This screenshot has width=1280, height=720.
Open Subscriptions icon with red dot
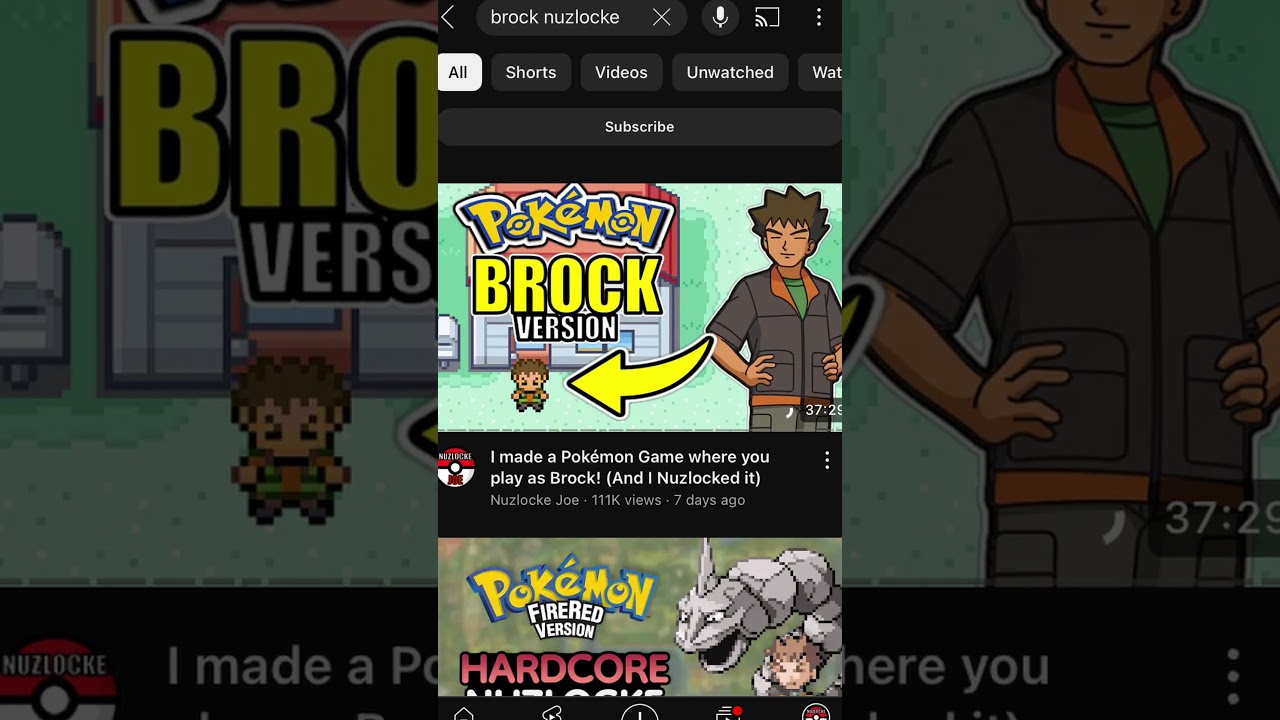point(728,713)
